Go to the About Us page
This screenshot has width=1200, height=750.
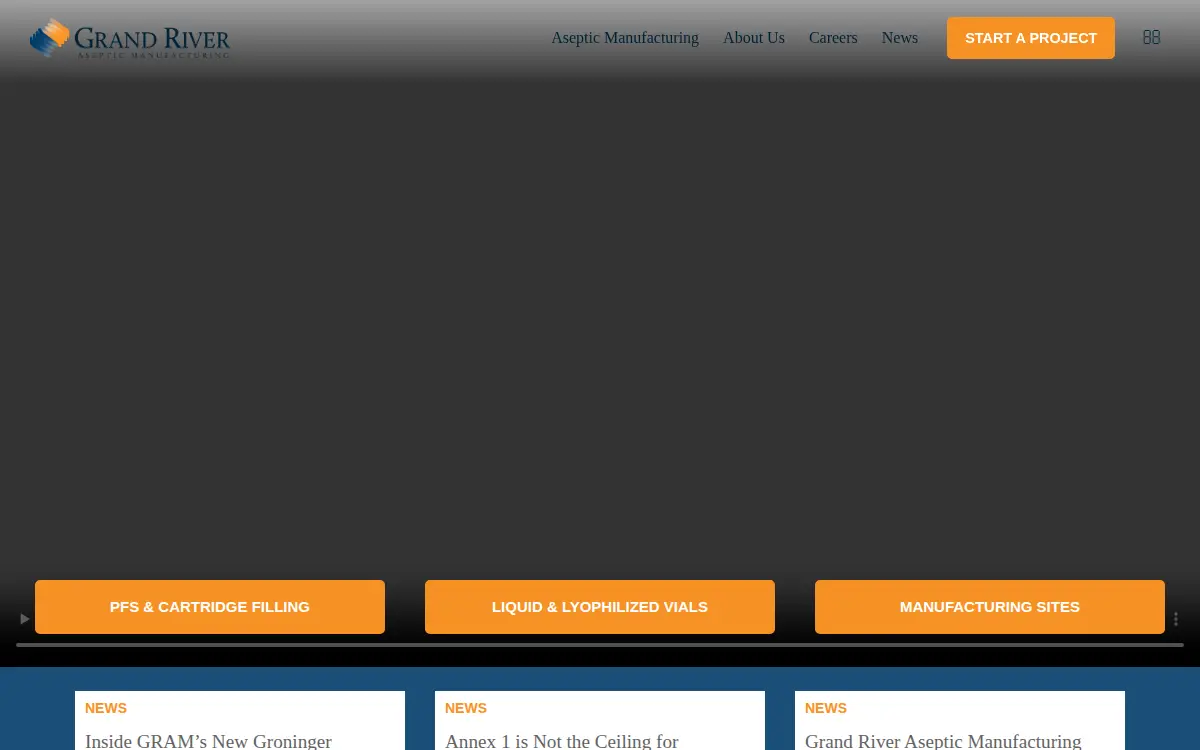[x=754, y=38]
